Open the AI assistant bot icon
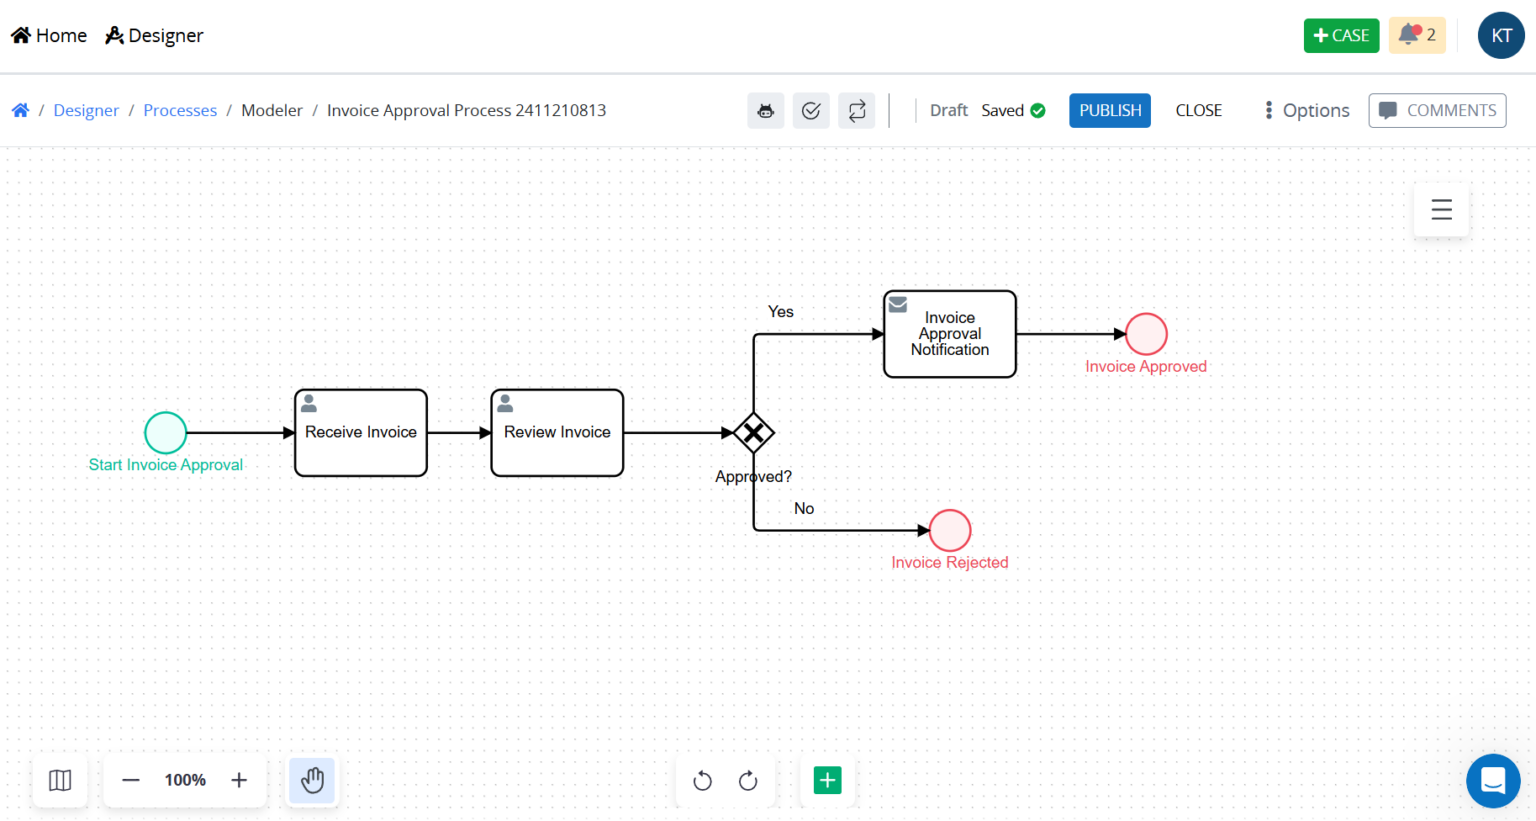1536x821 pixels. (765, 110)
